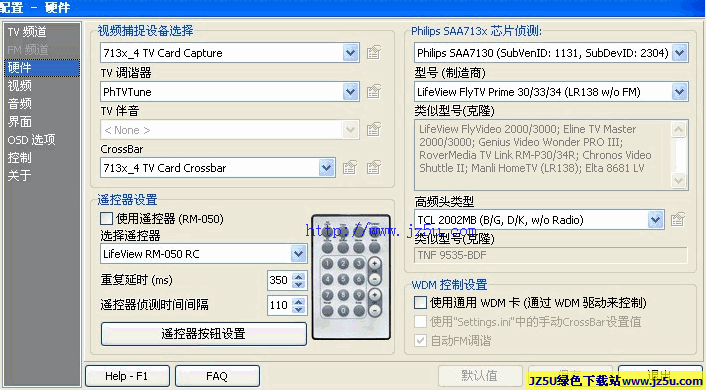Open second properties icon beside CrossBar dropdown
Screen dimensions: 706x390
pyautogui.click(x=374, y=168)
